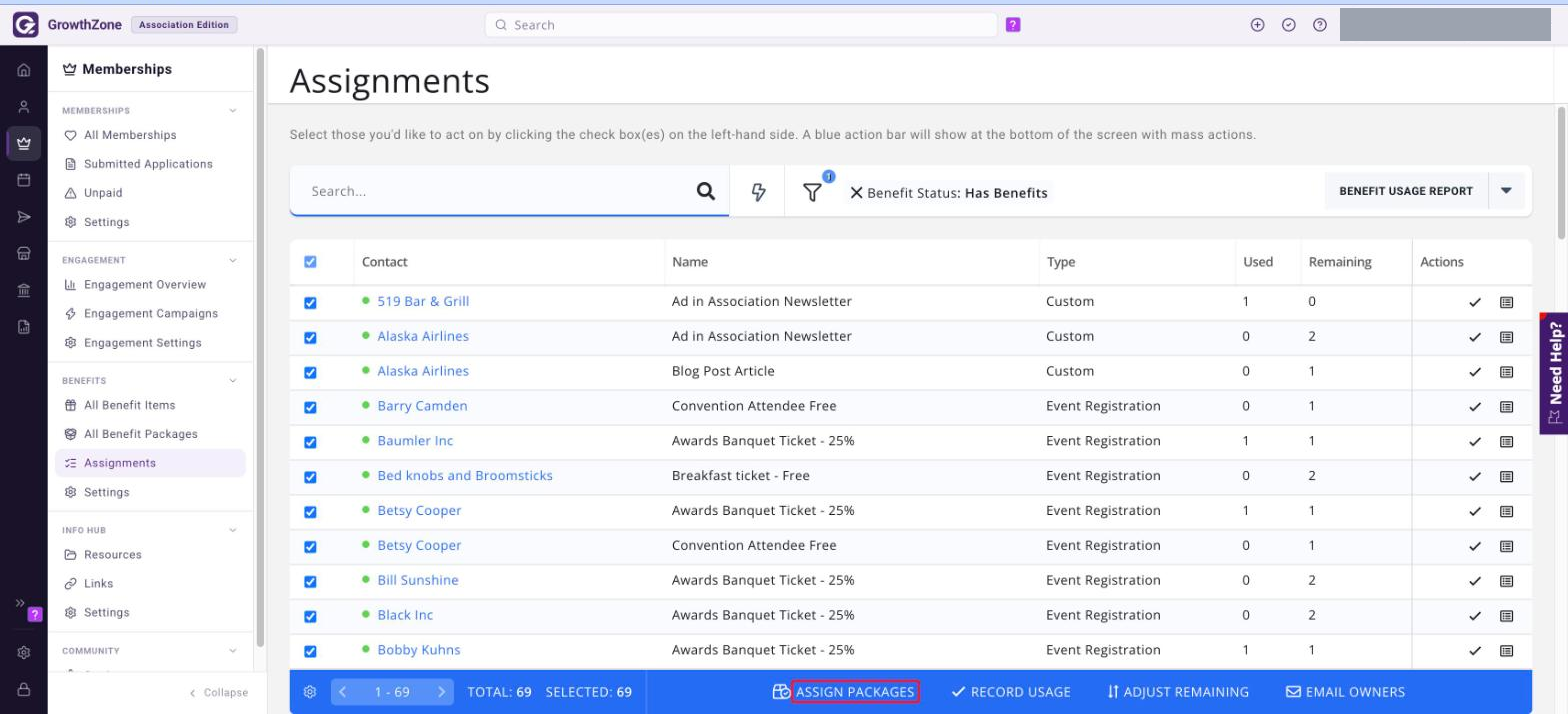
Task: Click the lock icon in left rail
Action: click(24, 689)
